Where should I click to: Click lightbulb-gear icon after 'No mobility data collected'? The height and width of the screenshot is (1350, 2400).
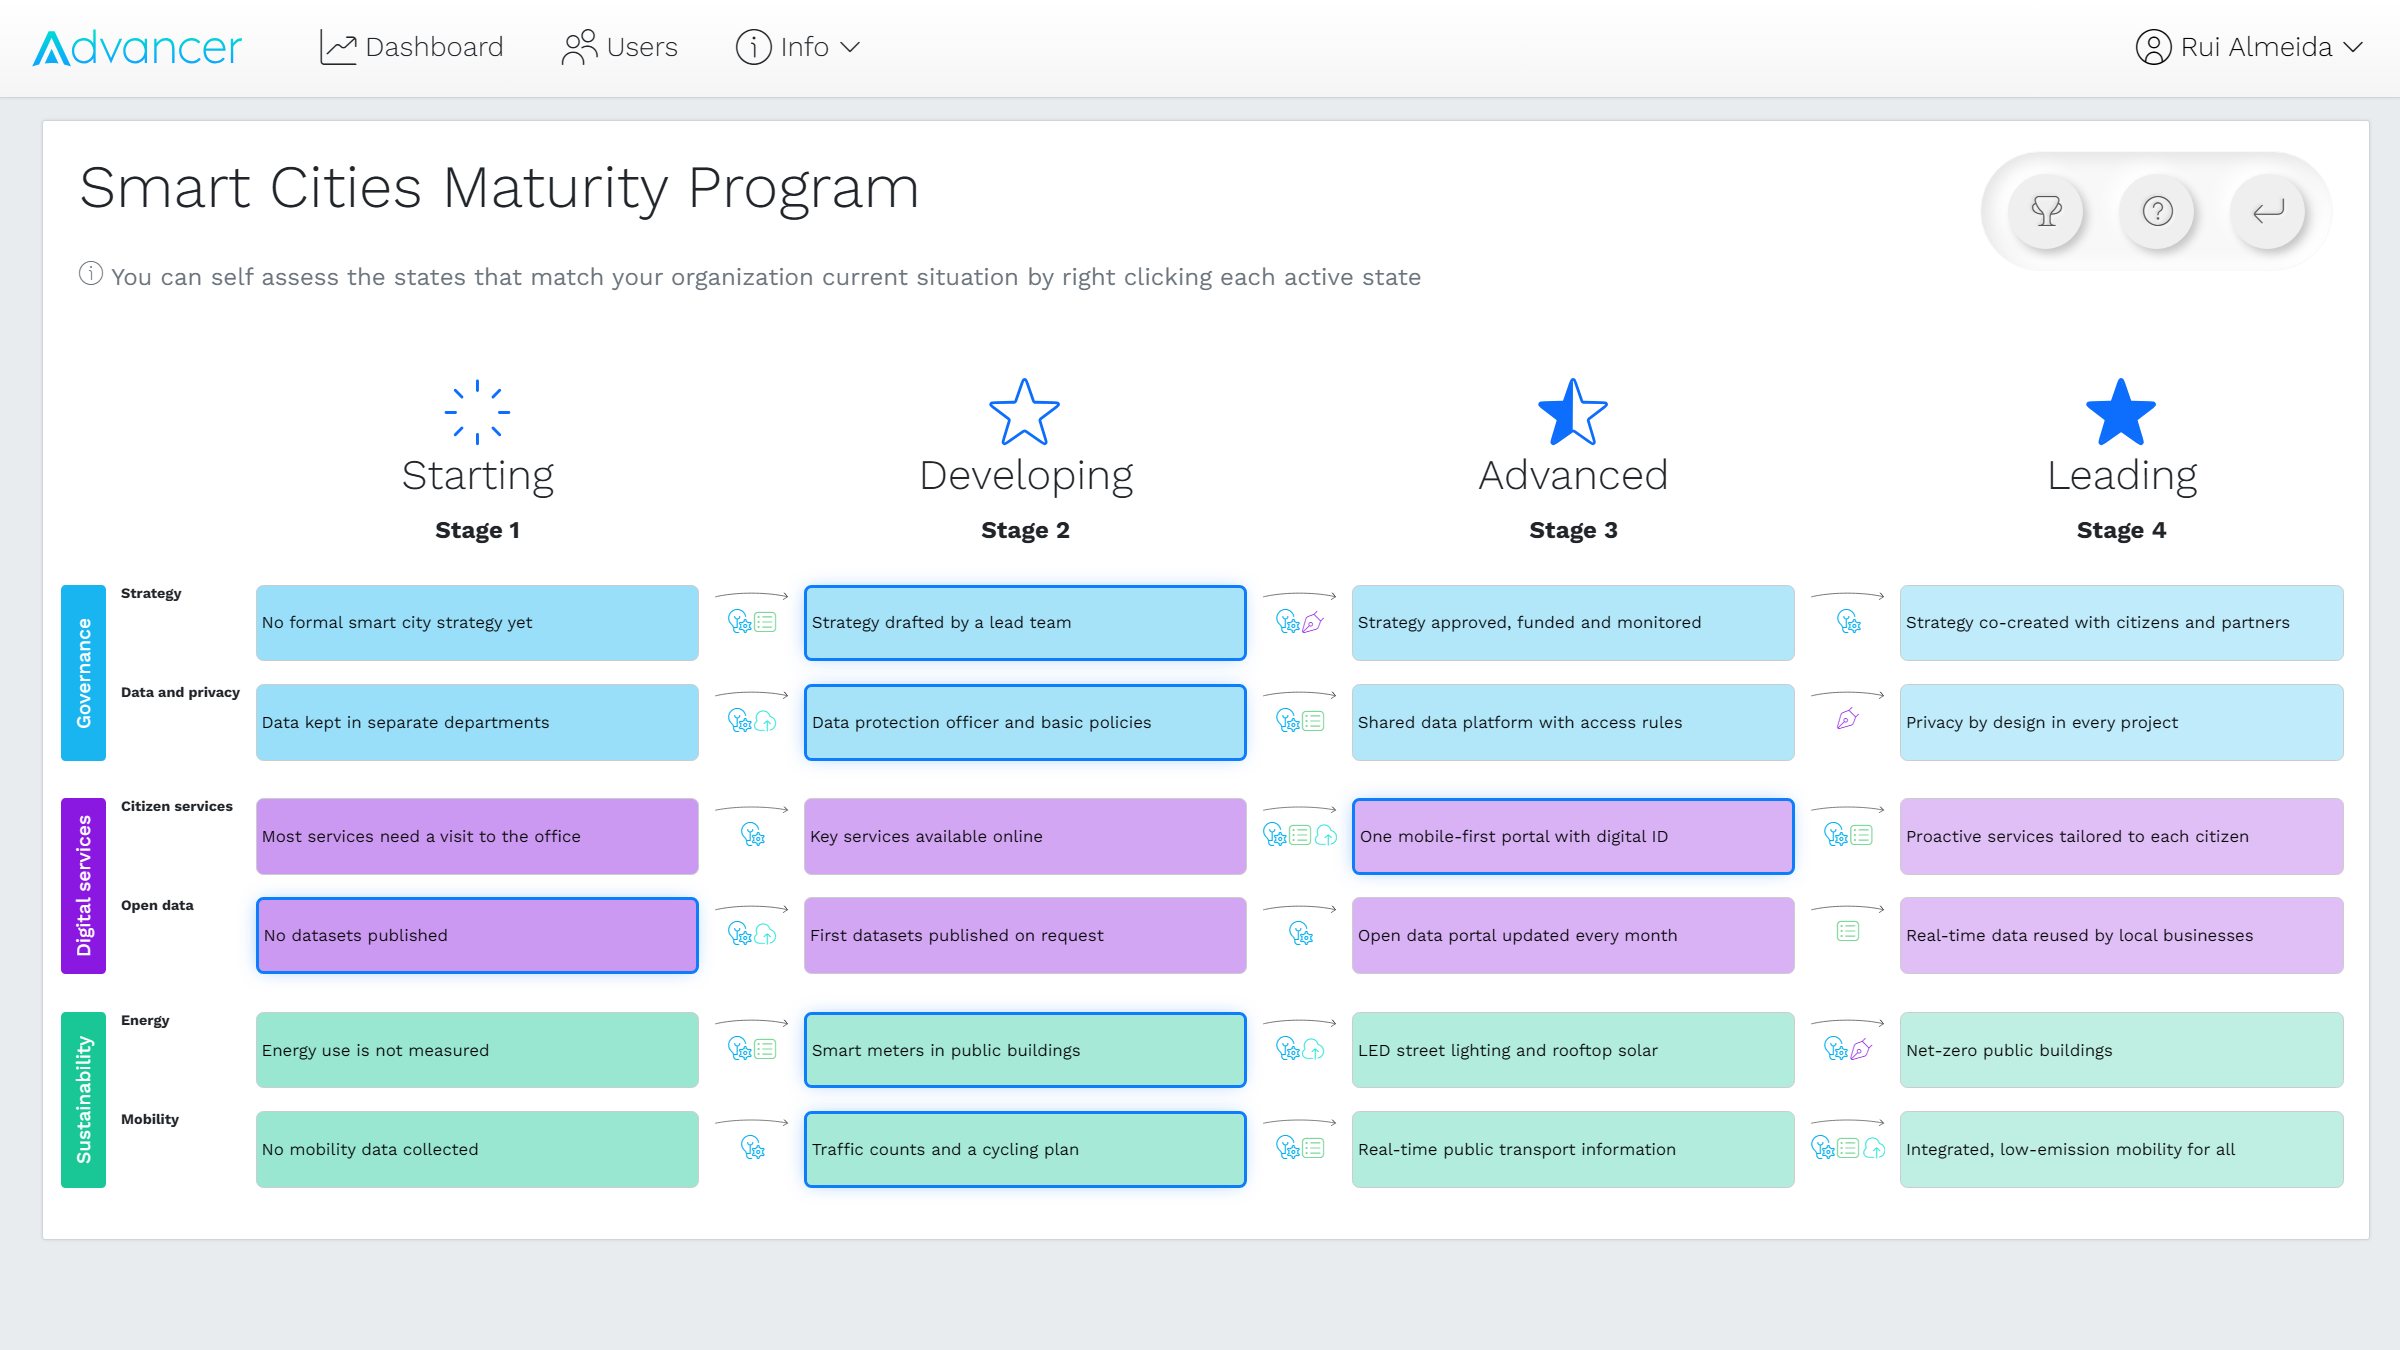tap(753, 1148)
